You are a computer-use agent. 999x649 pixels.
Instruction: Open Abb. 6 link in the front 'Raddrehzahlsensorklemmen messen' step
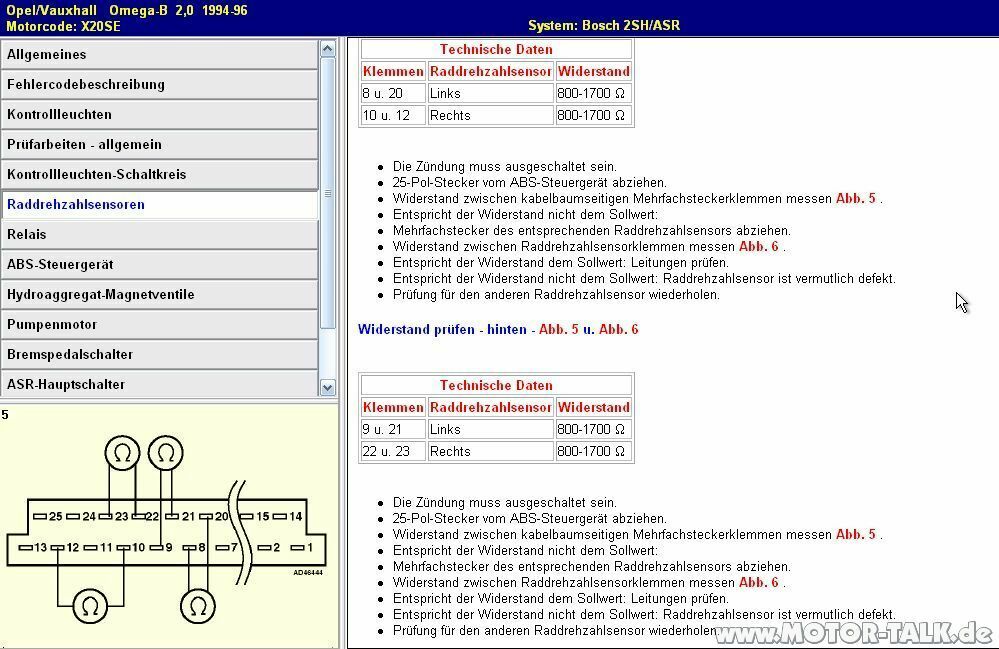(x=758, y=246)
